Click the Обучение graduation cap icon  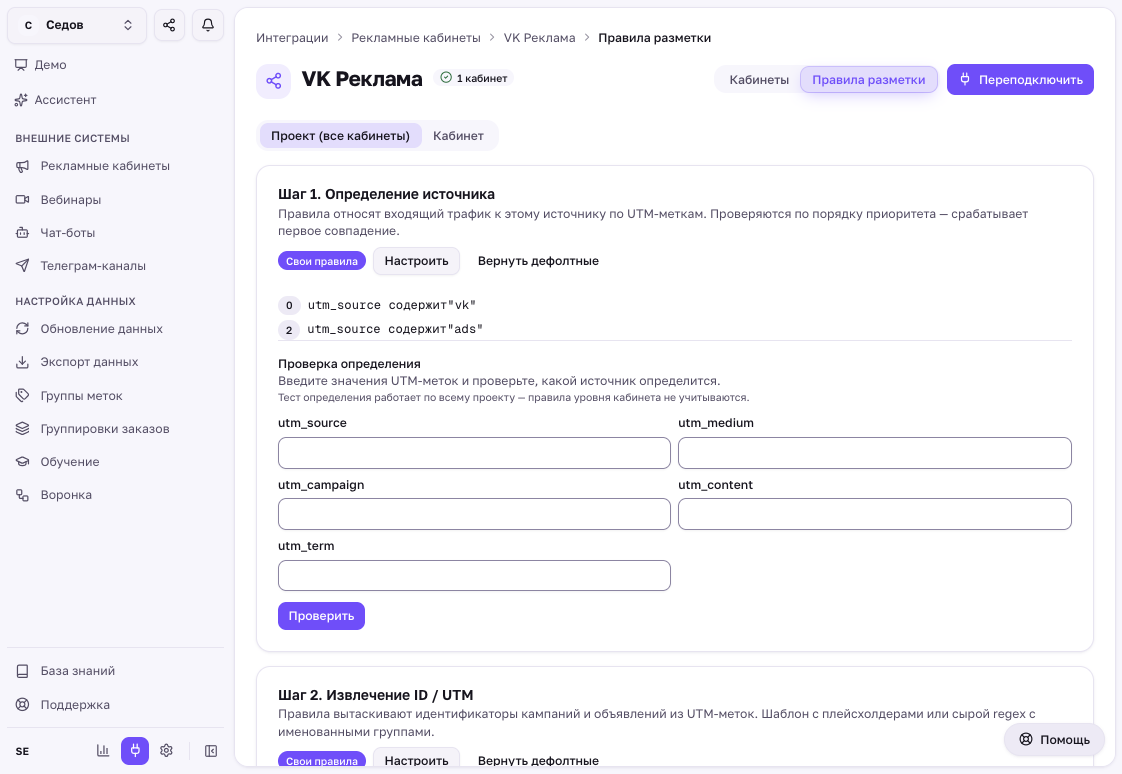22,461
